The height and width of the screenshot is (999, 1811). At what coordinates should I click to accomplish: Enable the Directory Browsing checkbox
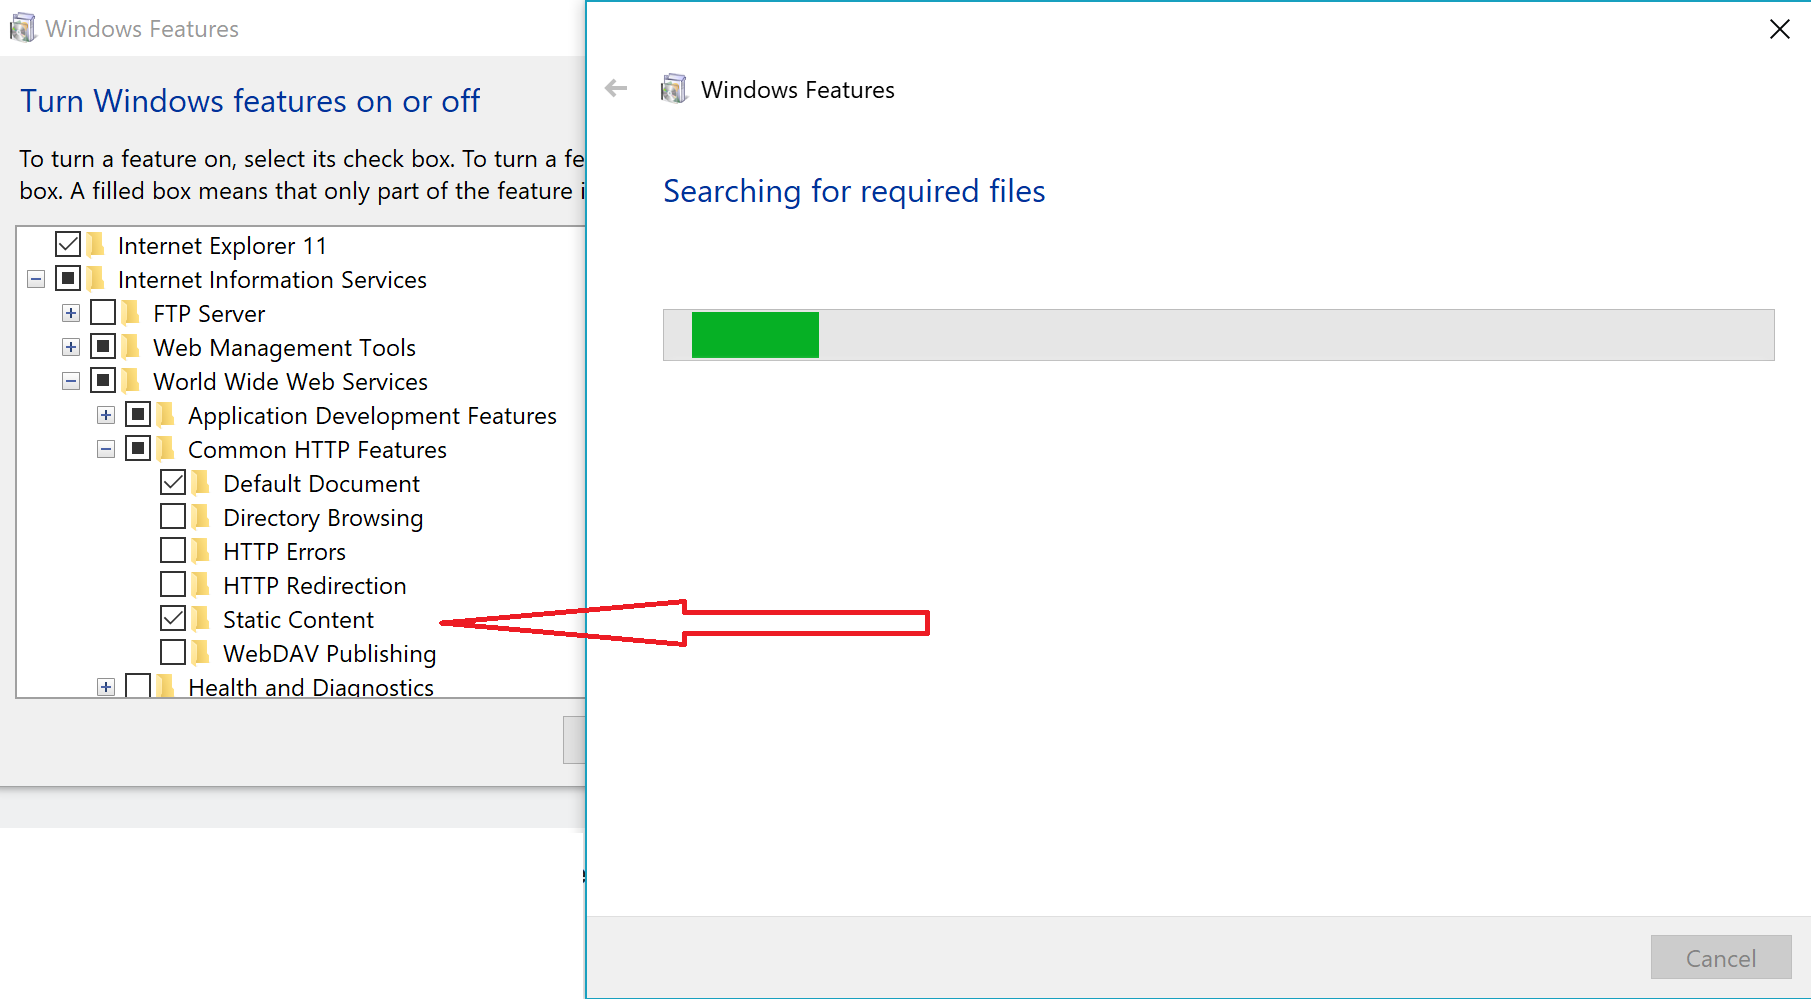(x=173, y=517)
